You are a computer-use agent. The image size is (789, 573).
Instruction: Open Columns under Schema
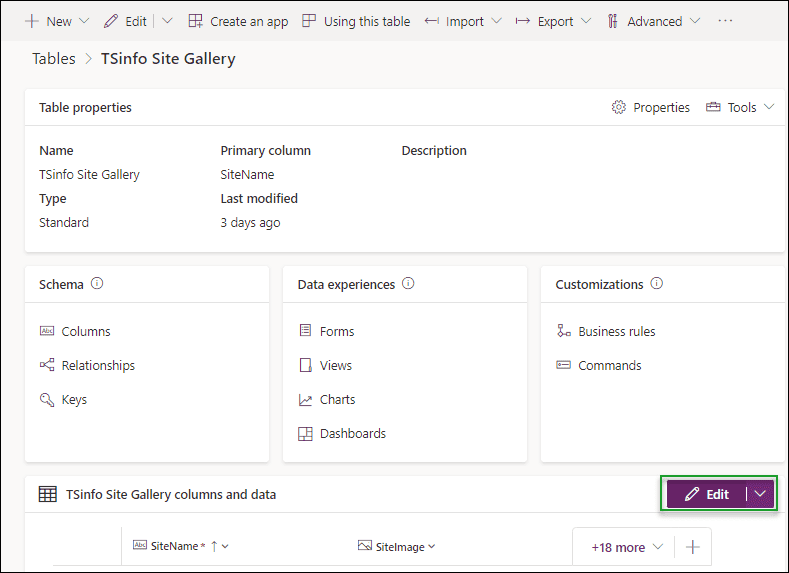point(86,332)
